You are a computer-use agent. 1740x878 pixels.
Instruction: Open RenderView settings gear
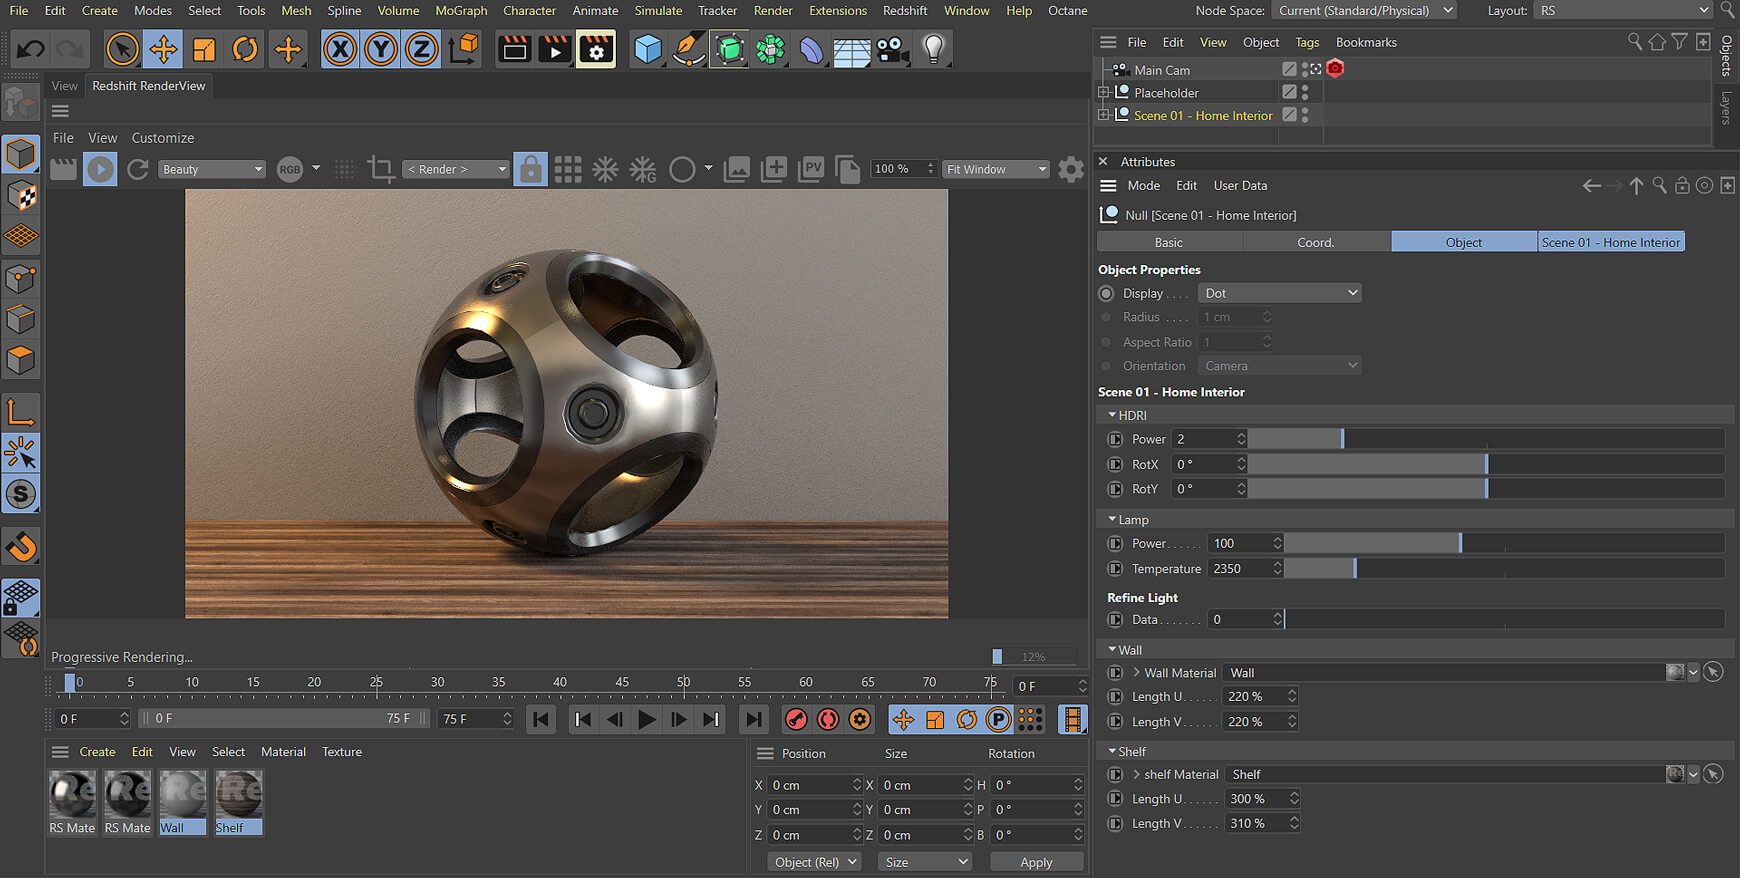point(1071,169)
